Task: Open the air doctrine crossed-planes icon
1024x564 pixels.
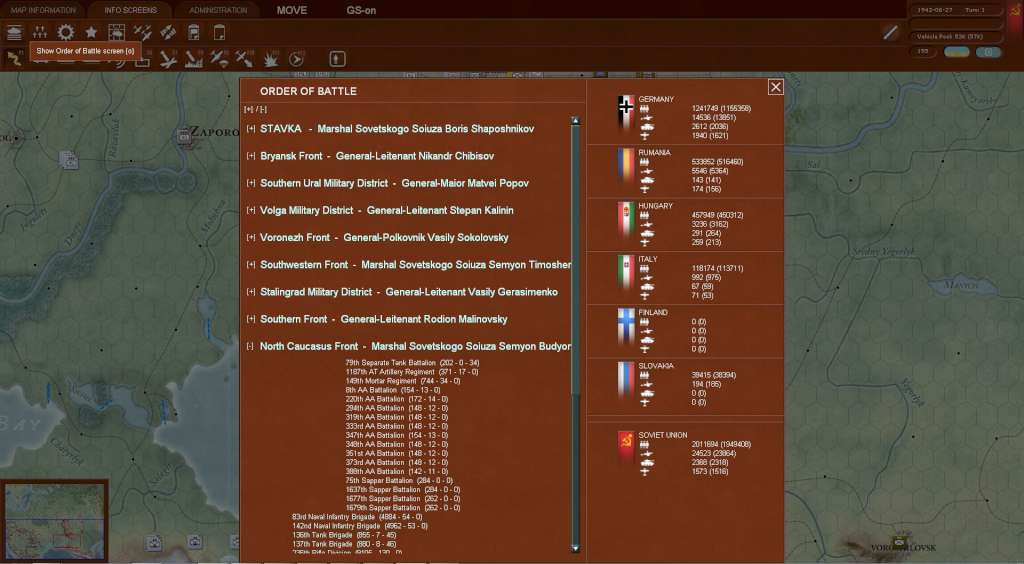Action: pos(142,32)
